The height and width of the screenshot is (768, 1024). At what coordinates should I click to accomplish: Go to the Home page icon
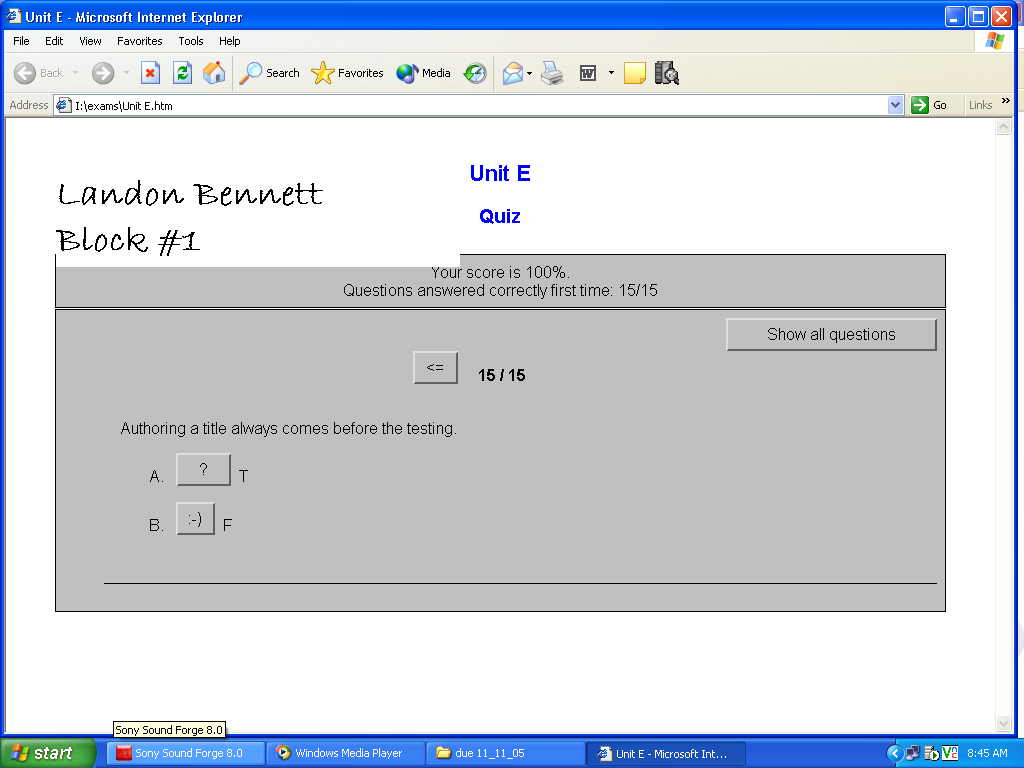coord(214,73)
